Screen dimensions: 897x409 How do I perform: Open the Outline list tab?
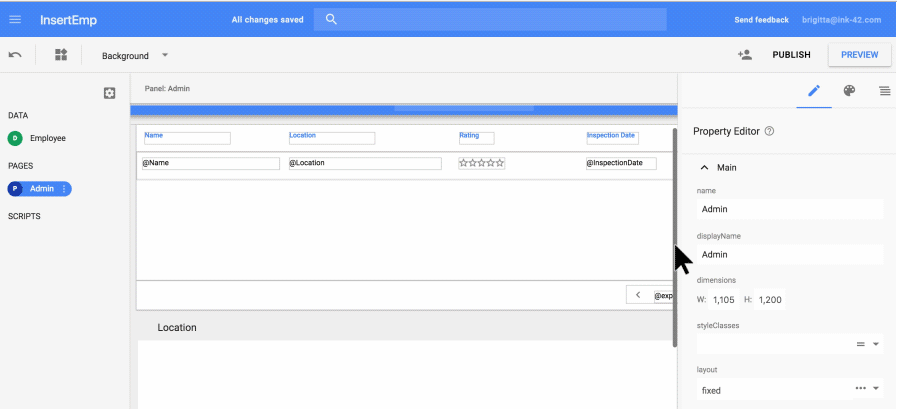pos(884,90)
